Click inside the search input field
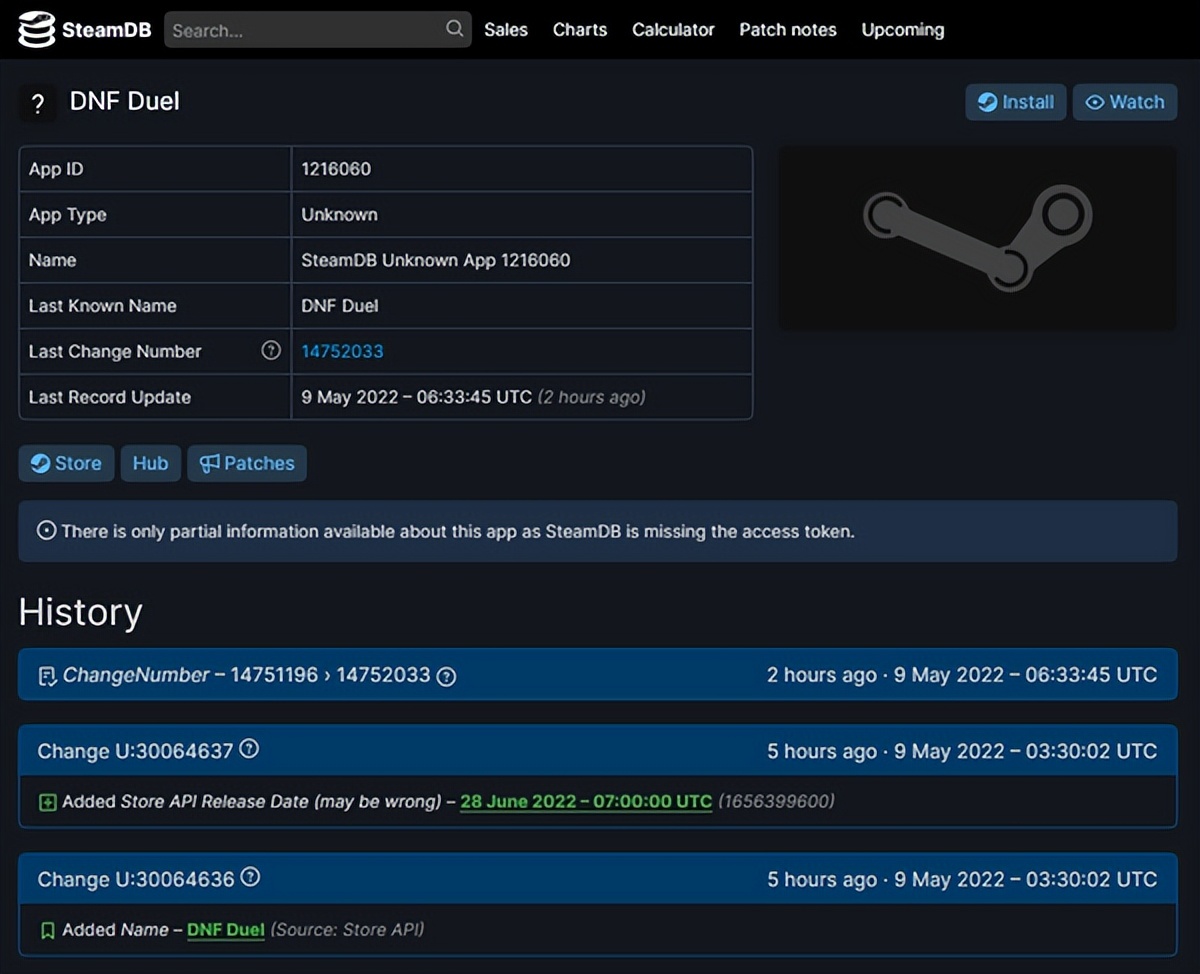 coord(300,29)
